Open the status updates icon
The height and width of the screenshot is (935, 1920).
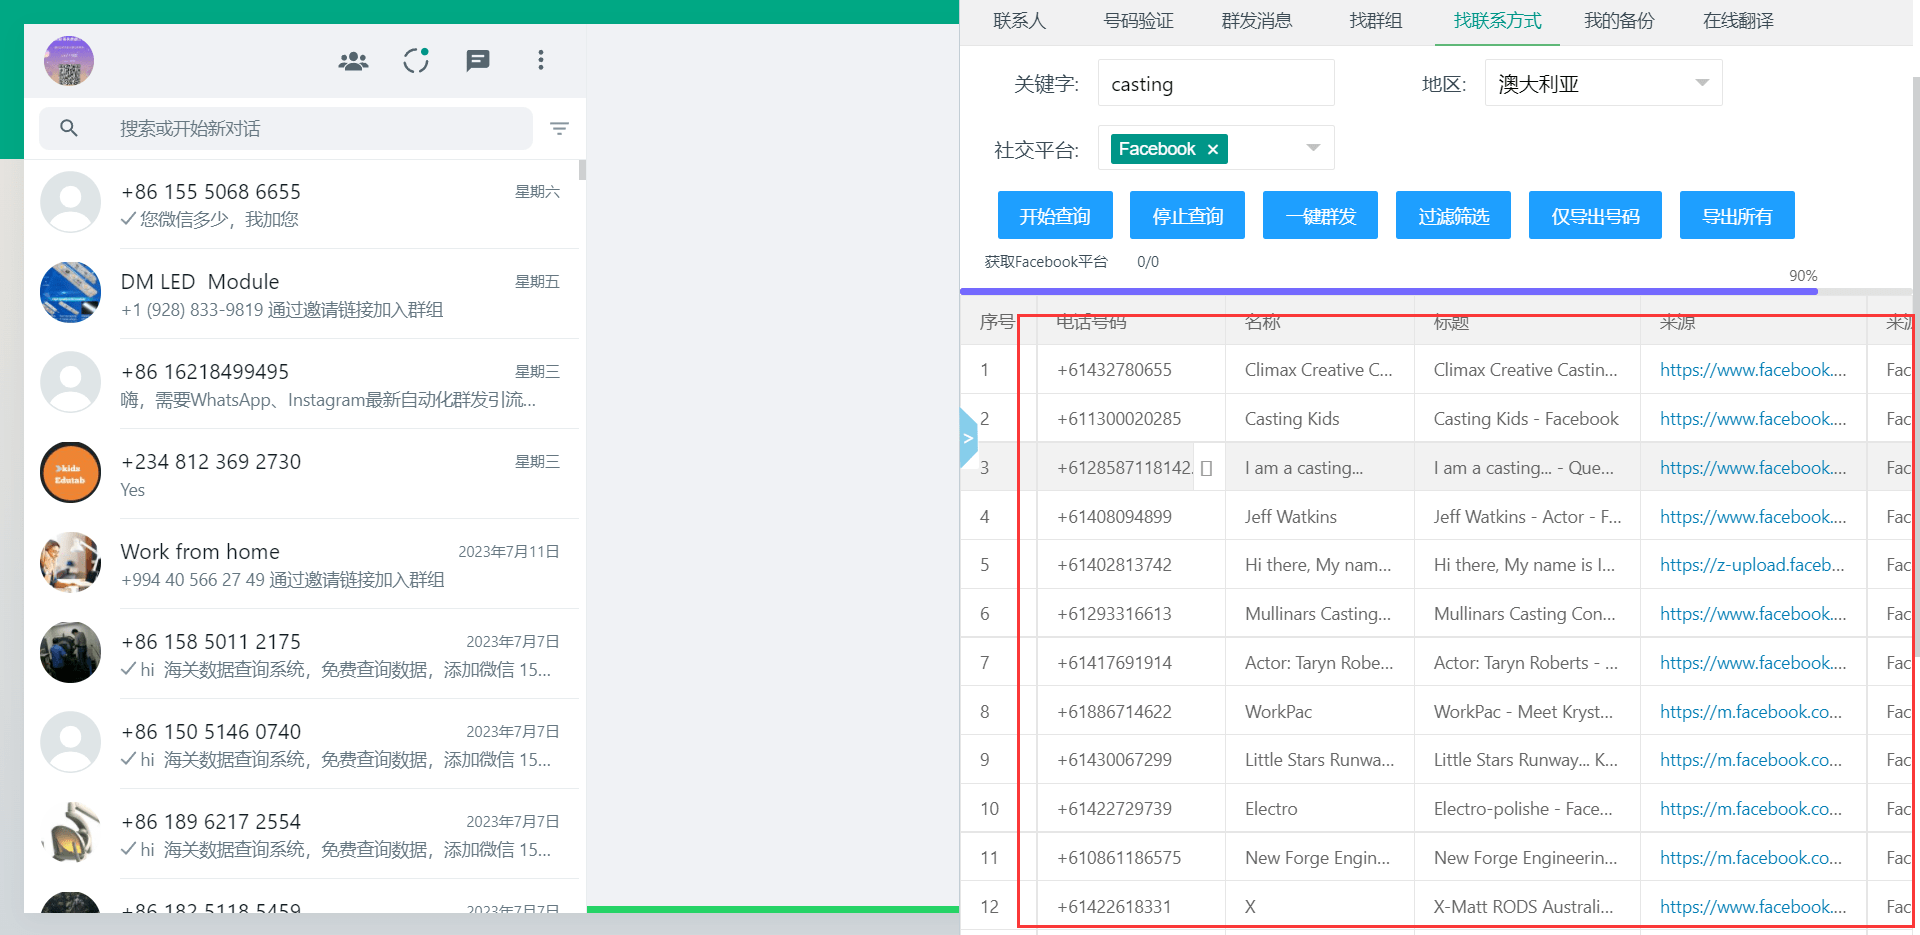point(416,61)
